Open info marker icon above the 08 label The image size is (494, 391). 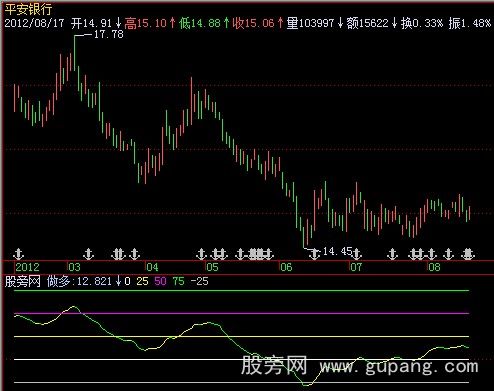pyautogui.click(x=432, y=254)
